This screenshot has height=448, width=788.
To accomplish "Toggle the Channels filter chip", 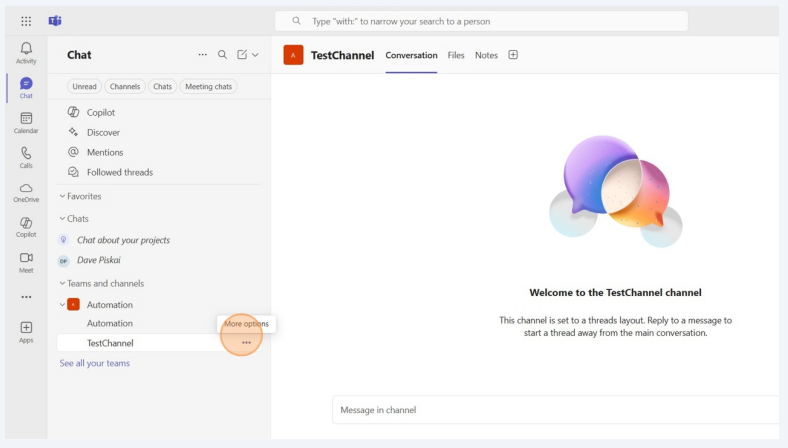I will tap(125, 87).
